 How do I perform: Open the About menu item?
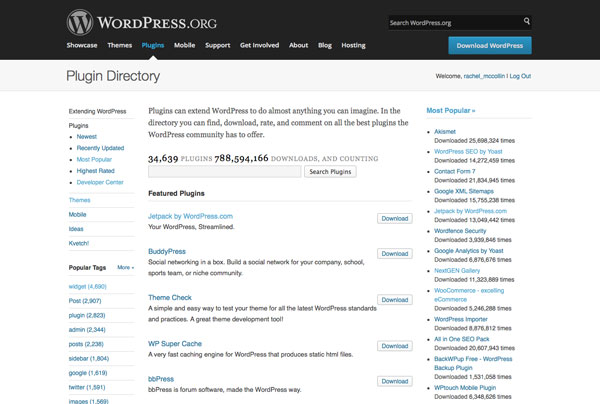pyautogui.click(x=298, y=45)
